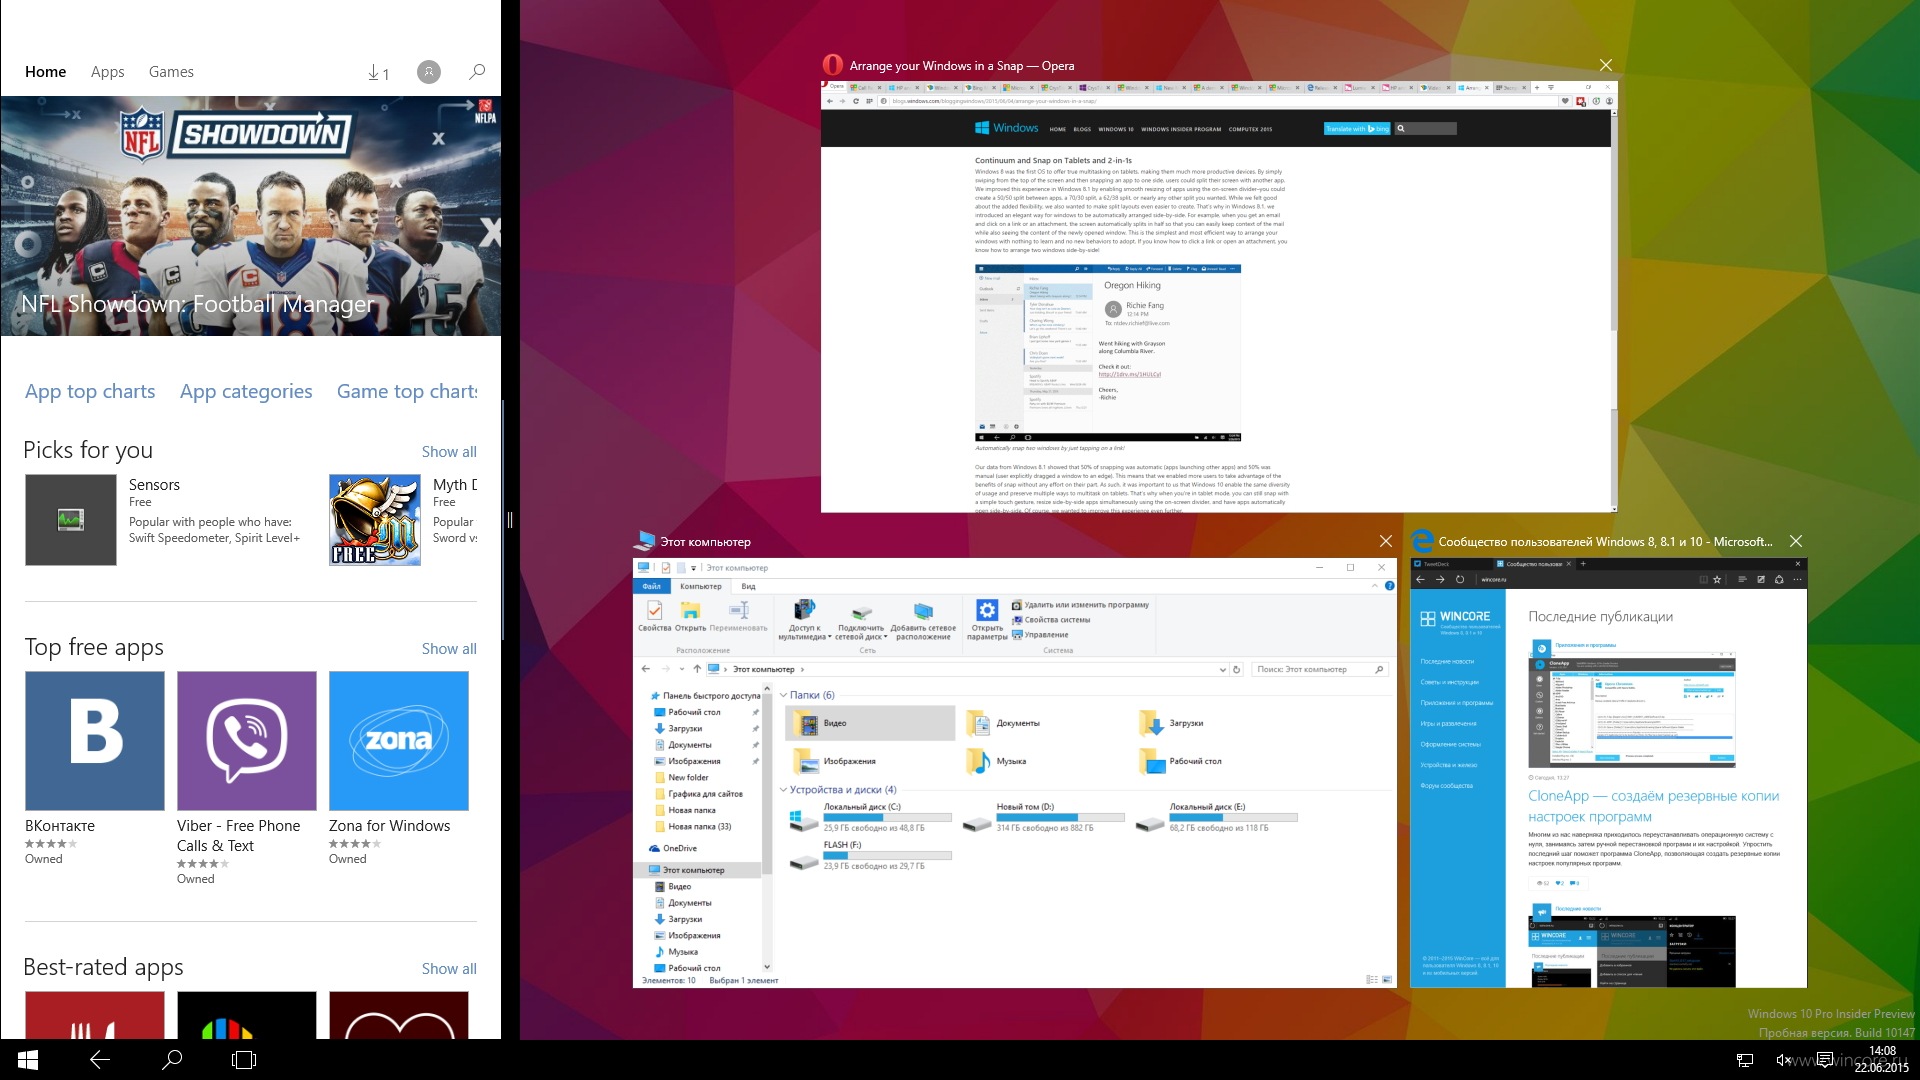Collapse the Папки (6) group in Explorer
This screenshot has height=1080, width=1920.
pos(783,695)
